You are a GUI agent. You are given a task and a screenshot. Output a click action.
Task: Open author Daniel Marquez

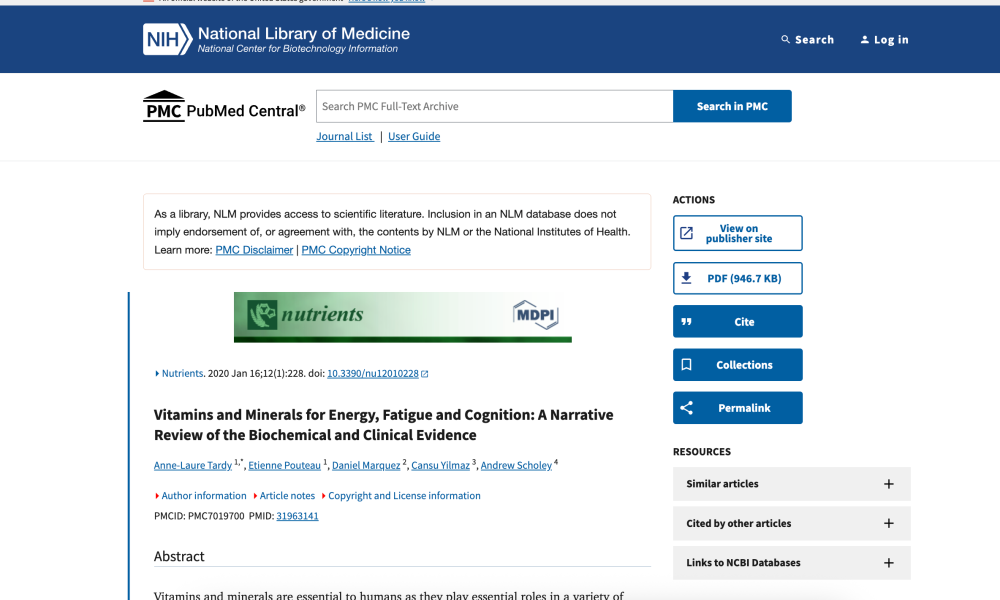[366, 465]
